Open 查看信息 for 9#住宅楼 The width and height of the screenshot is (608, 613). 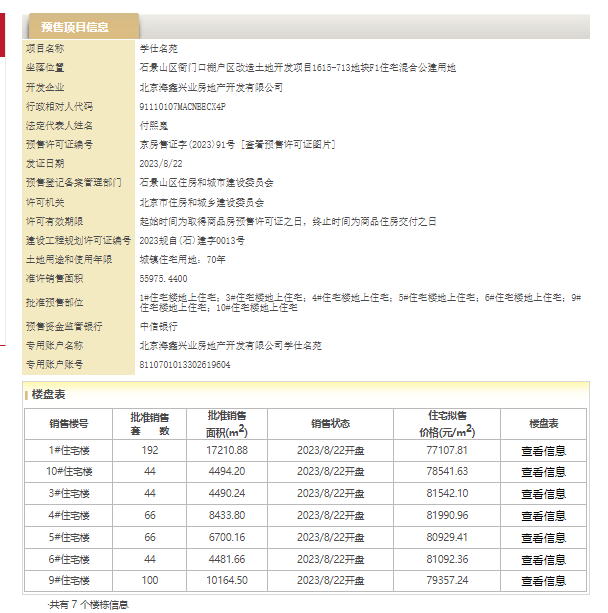pos(543,581)
